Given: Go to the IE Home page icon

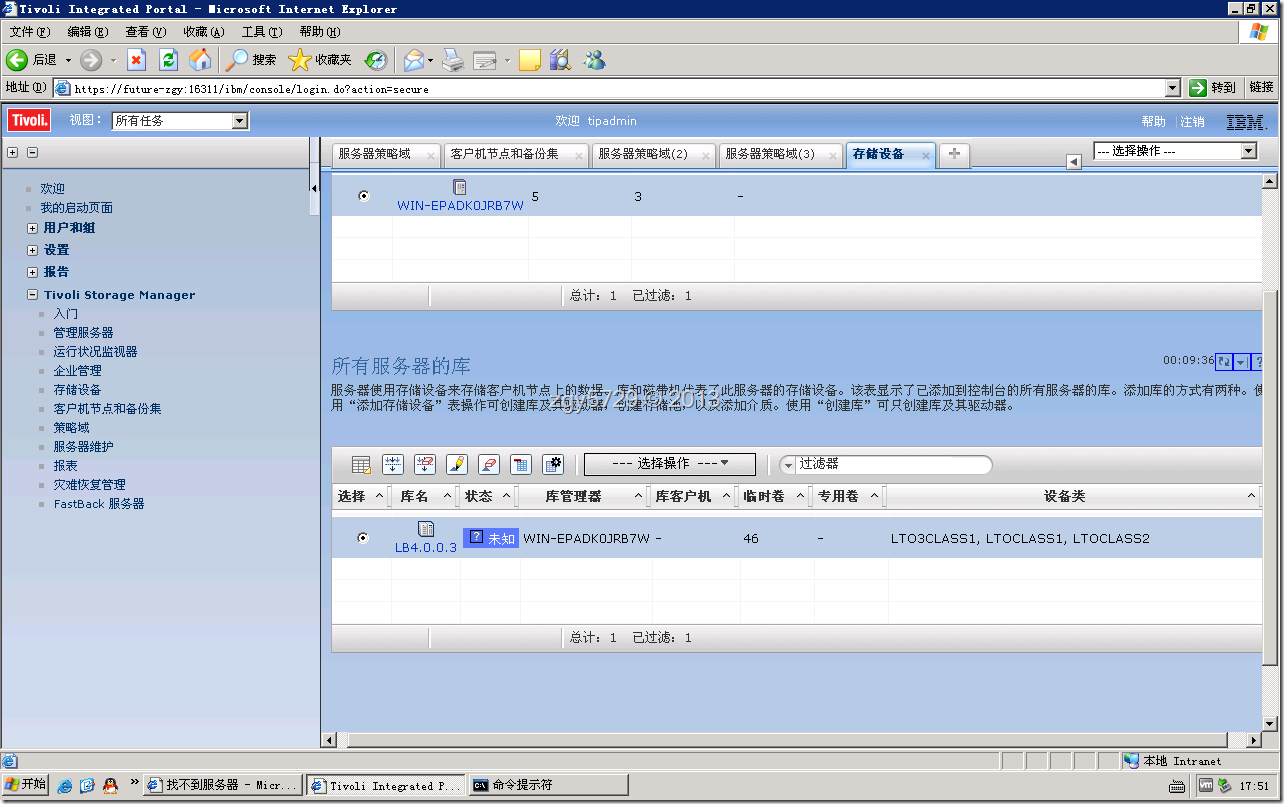Looking at the screenshot, I should click(x=200, y=60).
